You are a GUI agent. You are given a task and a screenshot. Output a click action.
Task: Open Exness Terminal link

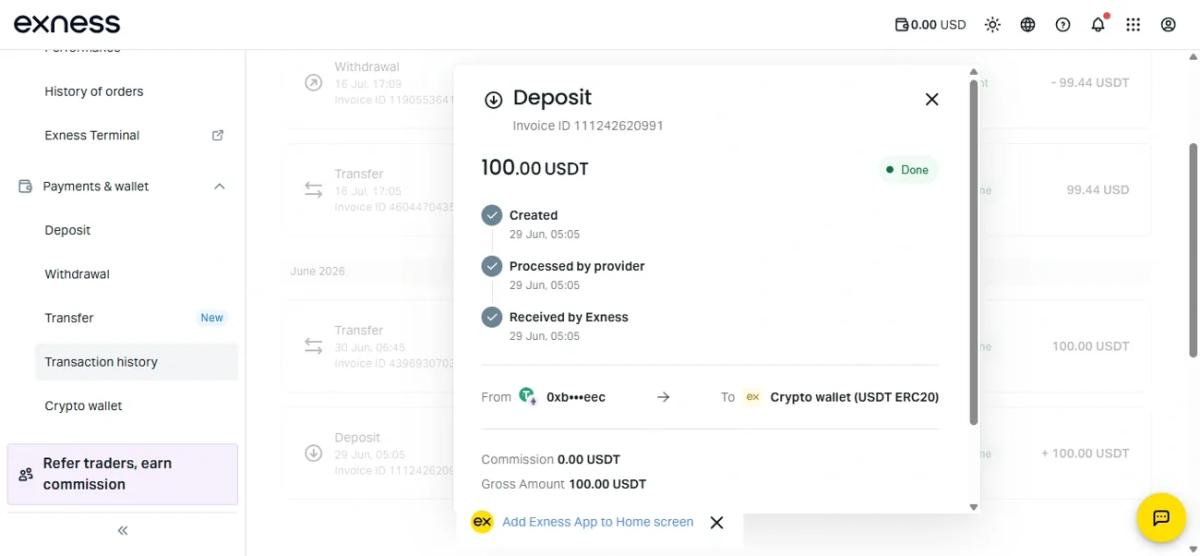tap(92, 135)
